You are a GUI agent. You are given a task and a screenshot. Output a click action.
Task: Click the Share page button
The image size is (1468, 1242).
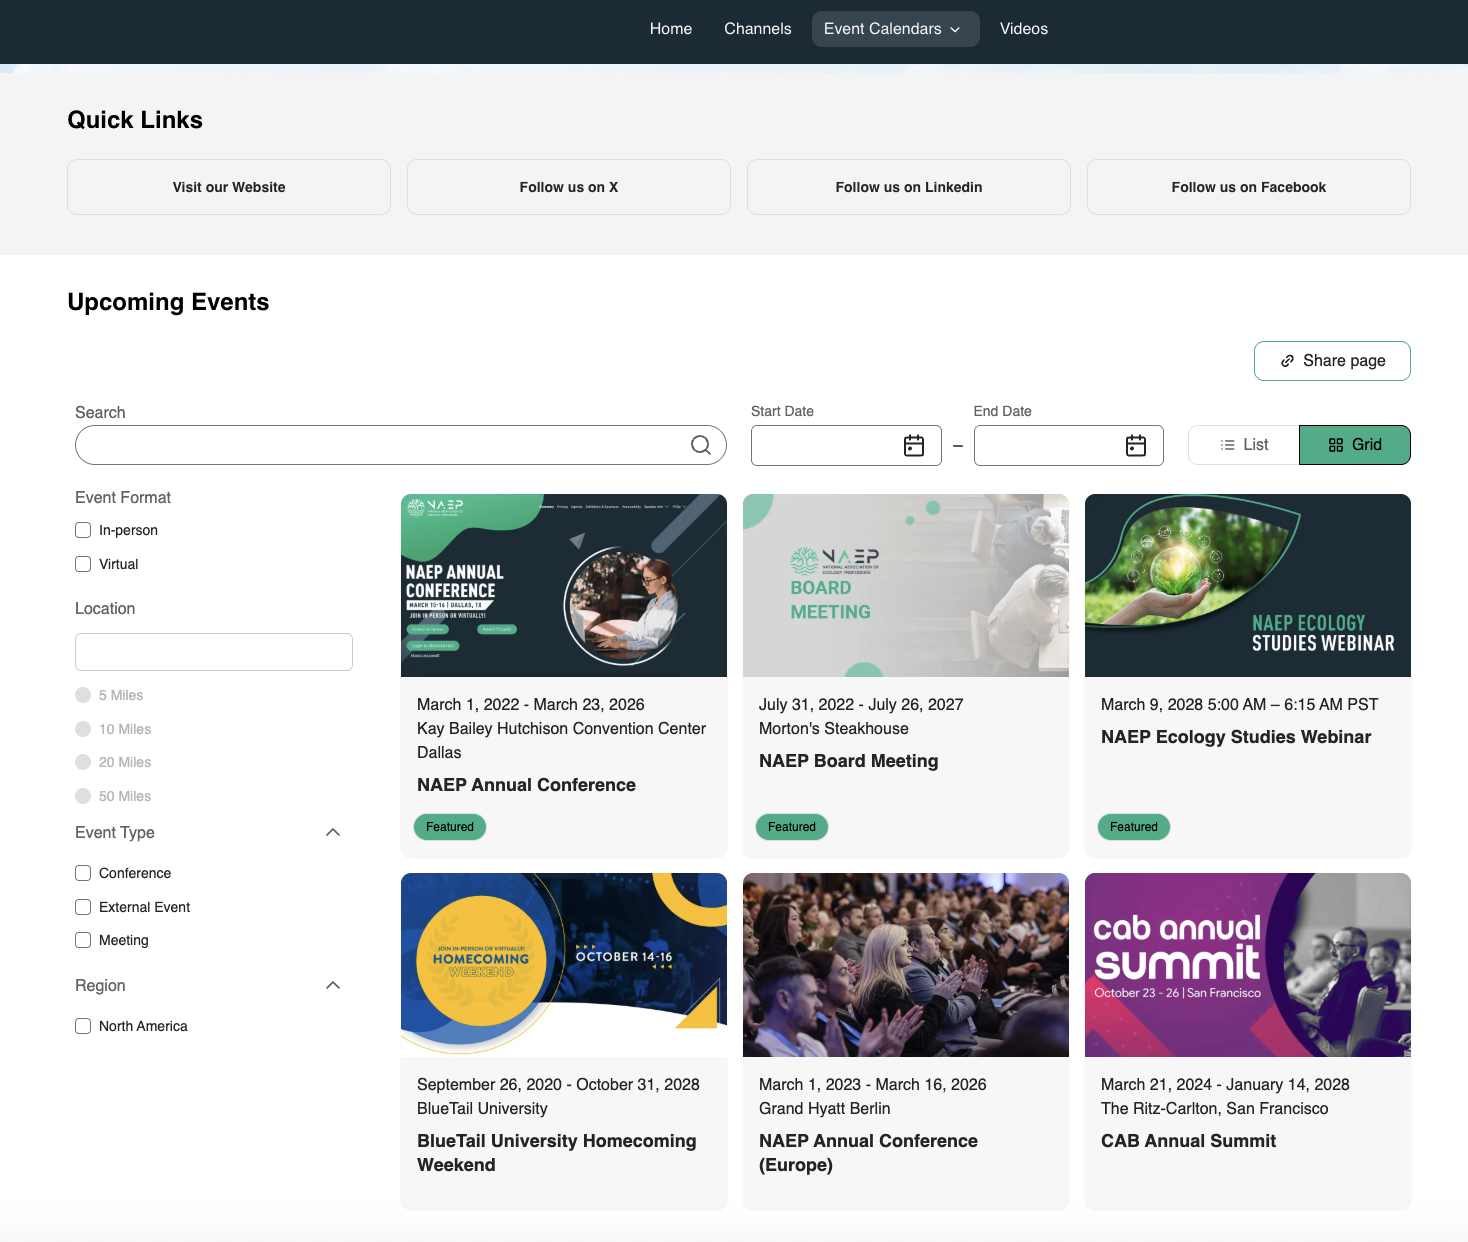(1332, 361)
